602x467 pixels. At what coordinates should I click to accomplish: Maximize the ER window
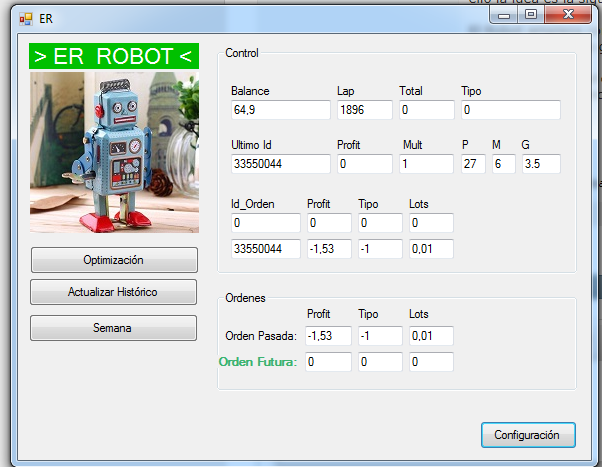pos(531,15)
